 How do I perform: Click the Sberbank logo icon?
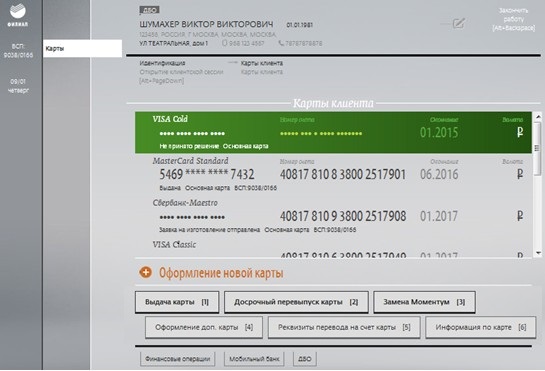point(18,10)
